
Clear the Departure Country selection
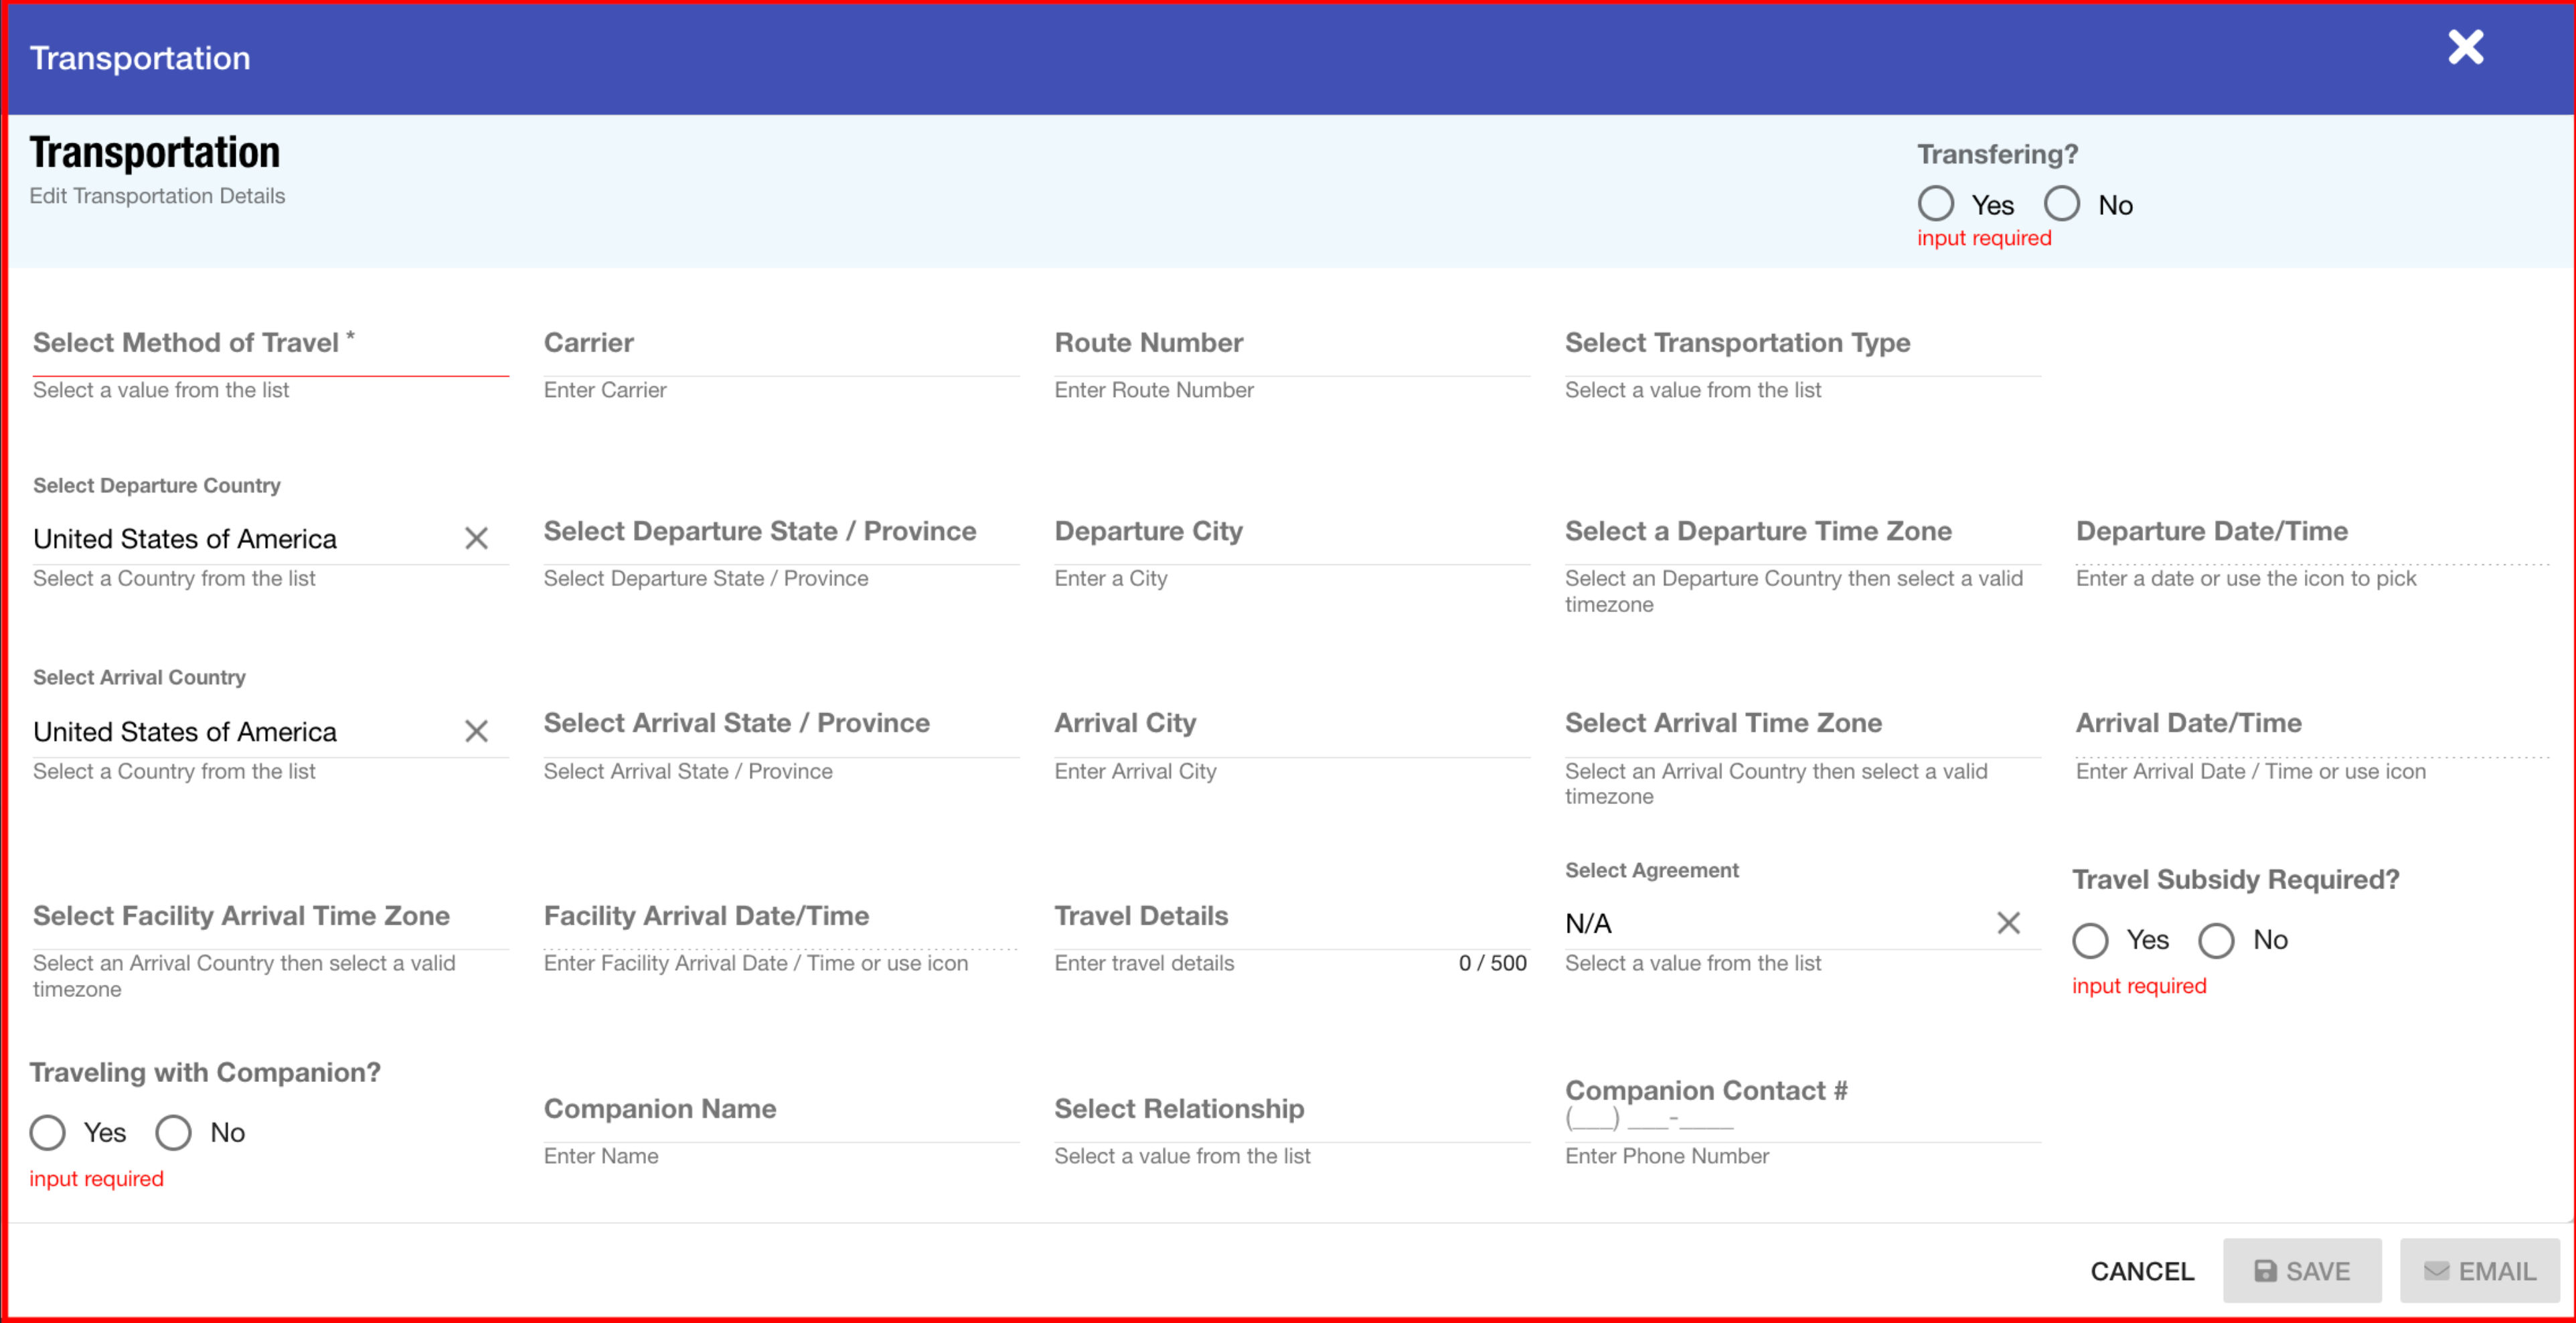pos(476,539)
